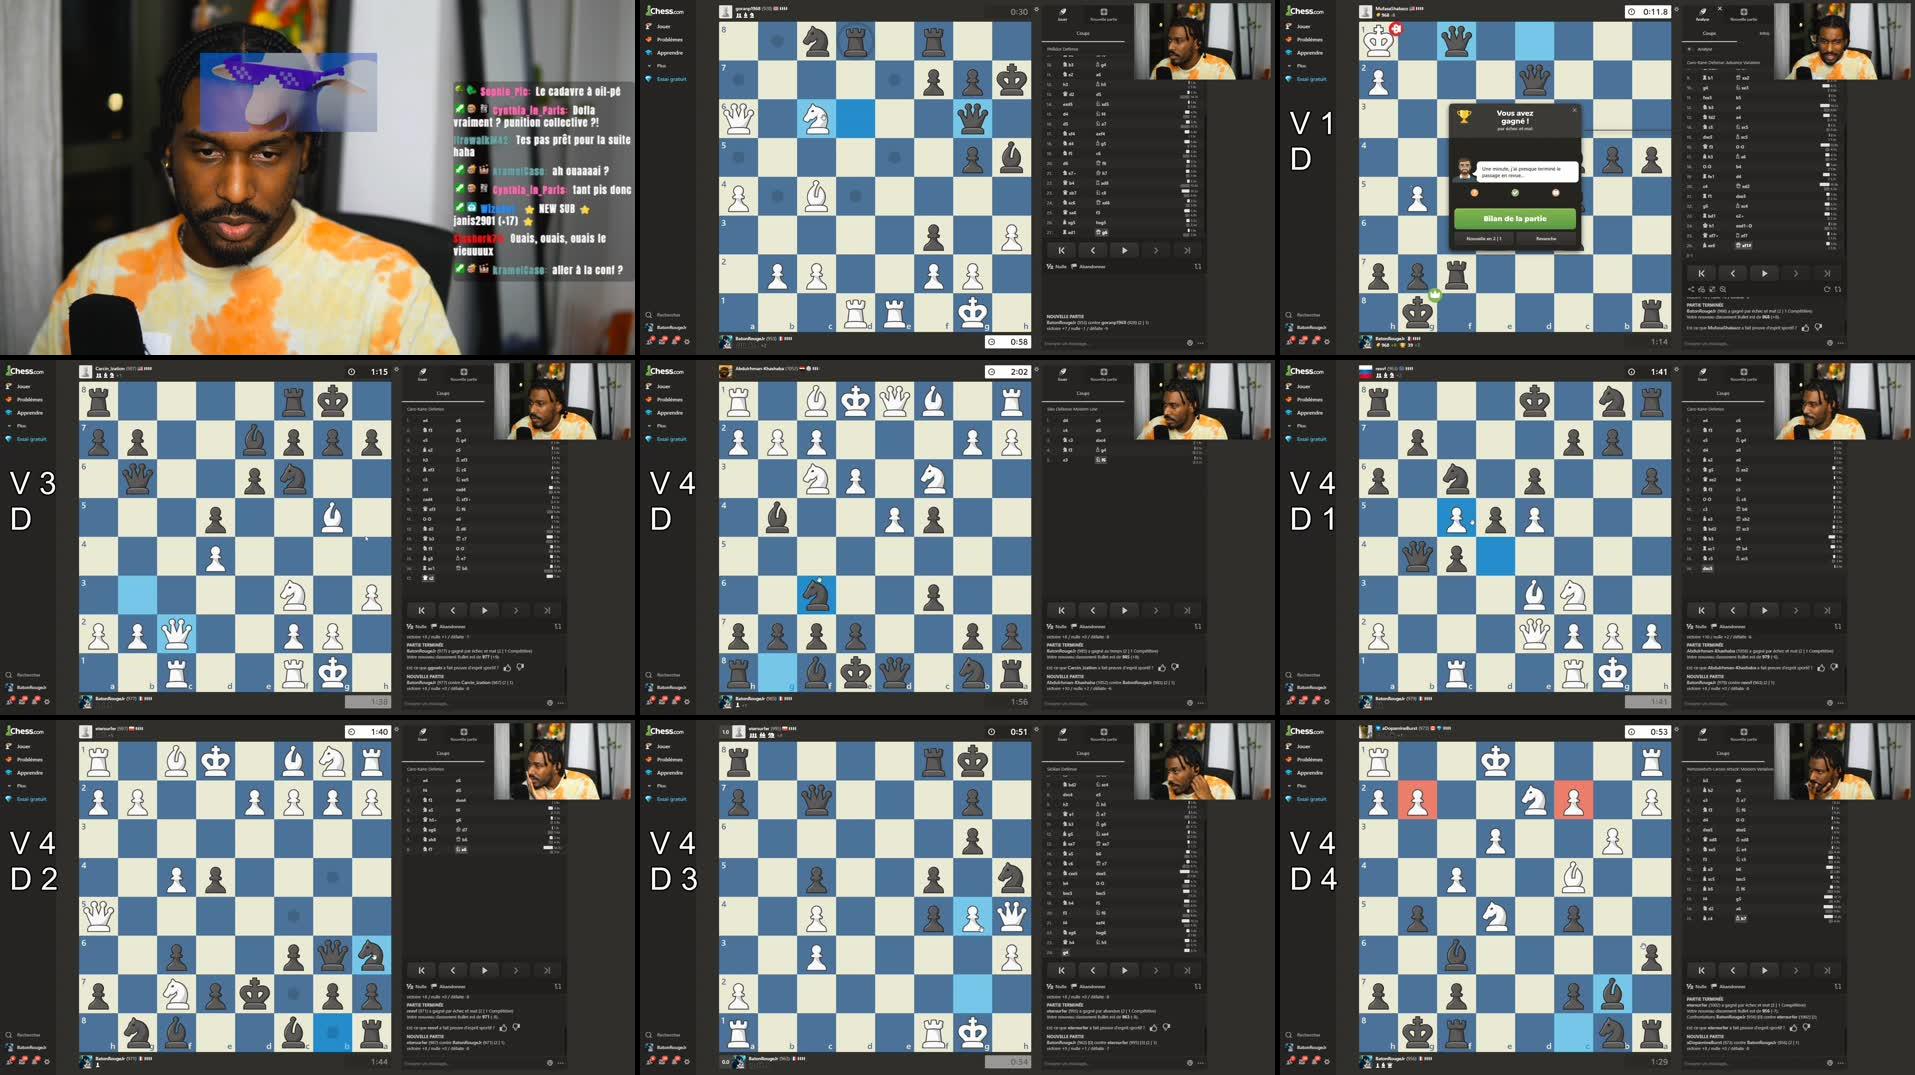The width and height of the screenshot is (1915, 1075).
Task: Step back one move with the left arrow control
Action: (1093, 251)
